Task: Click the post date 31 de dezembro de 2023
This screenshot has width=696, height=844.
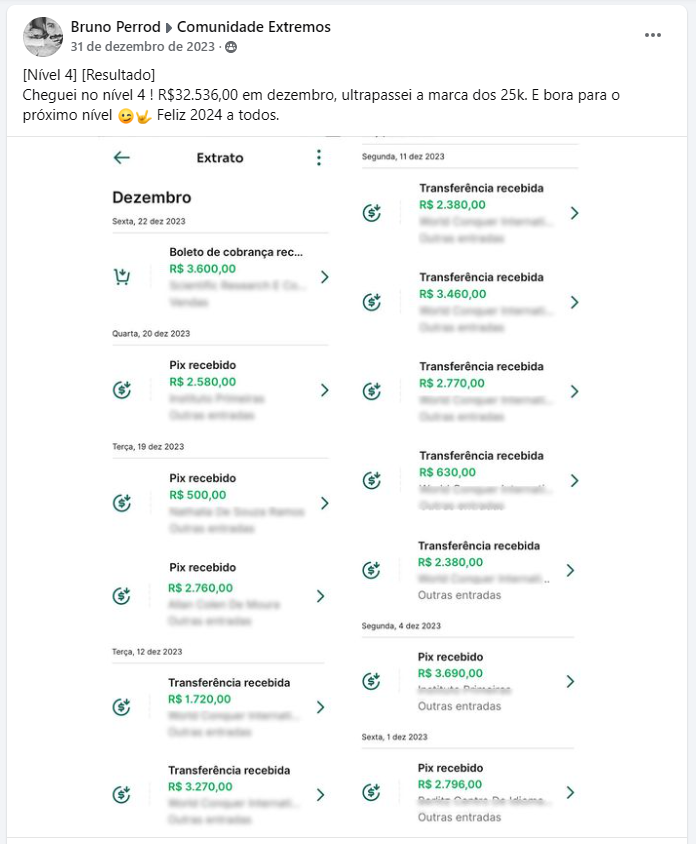Action: click(x=143, y=47)
